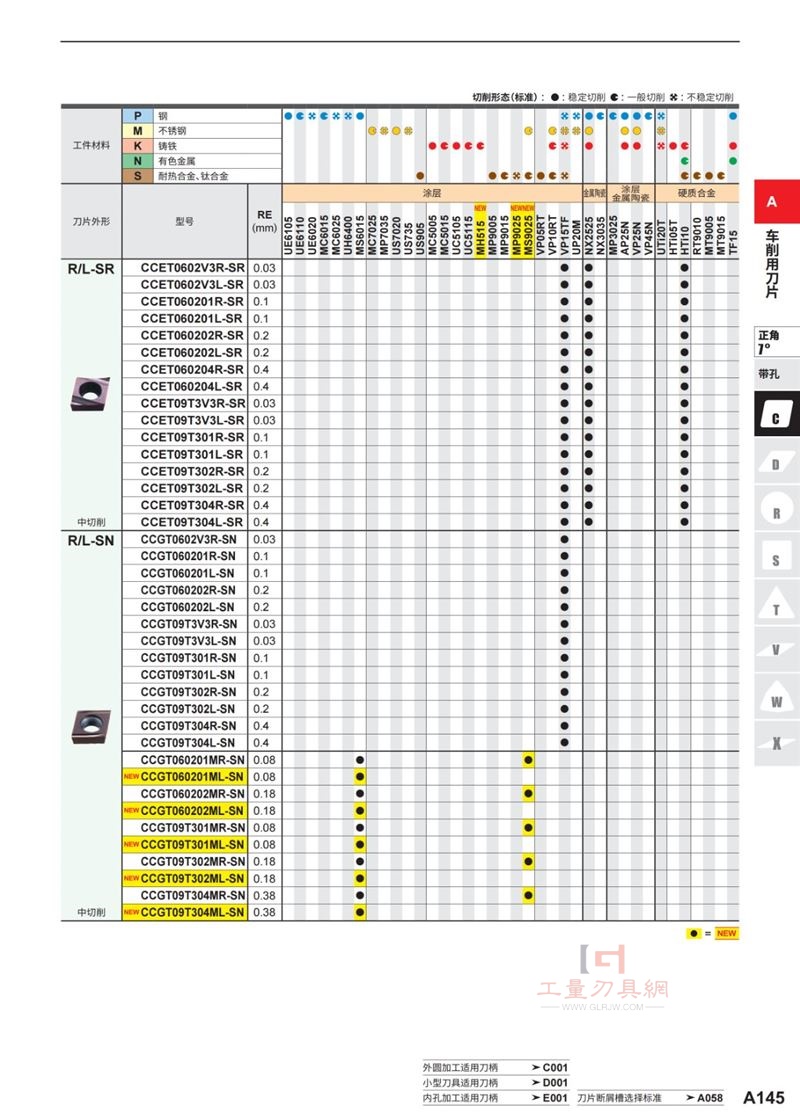Select model 'CCGT09T304R-SN'
Screen dimensions: 800x1120
click(x=188, y=726)
